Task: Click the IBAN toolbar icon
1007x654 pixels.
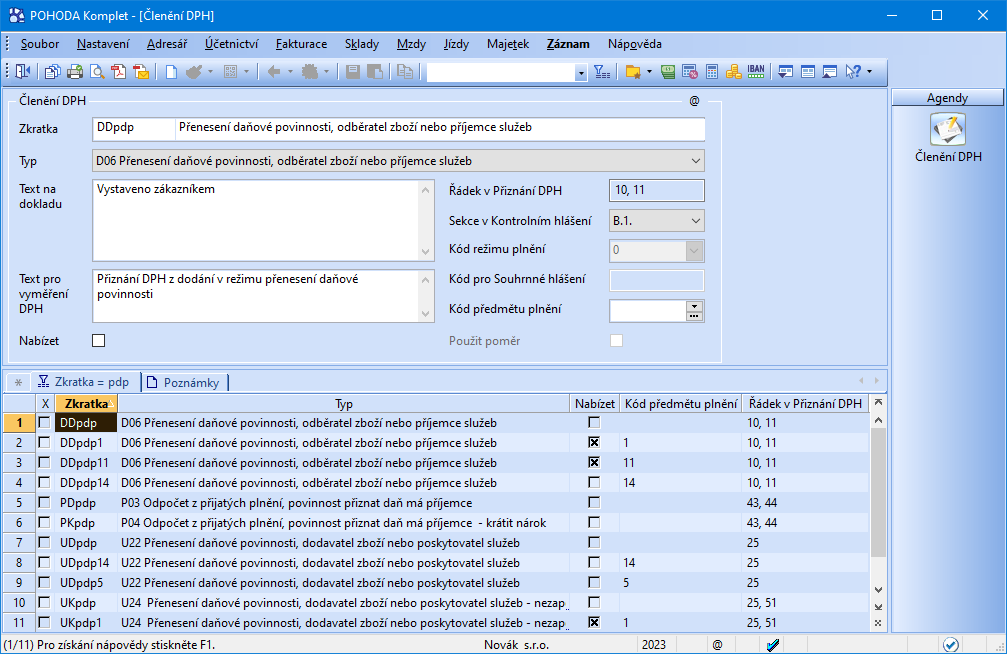Action: (756, 71)
